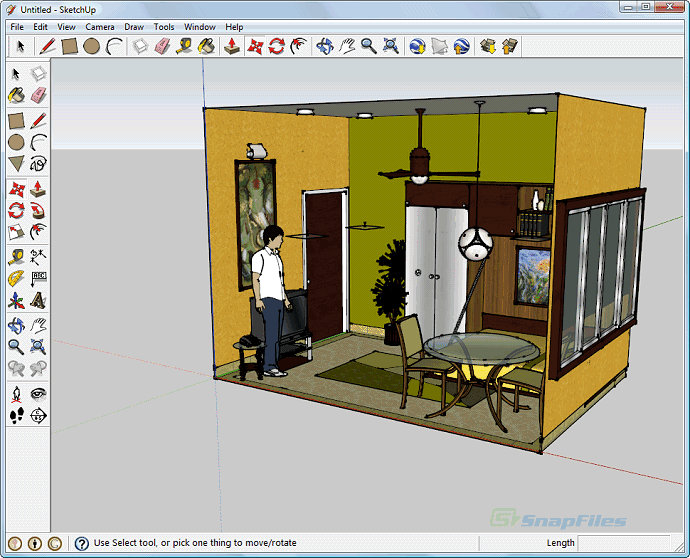Open the Draw menu
This screenshot has width=690, height=558.
click(x=134, y=27)
